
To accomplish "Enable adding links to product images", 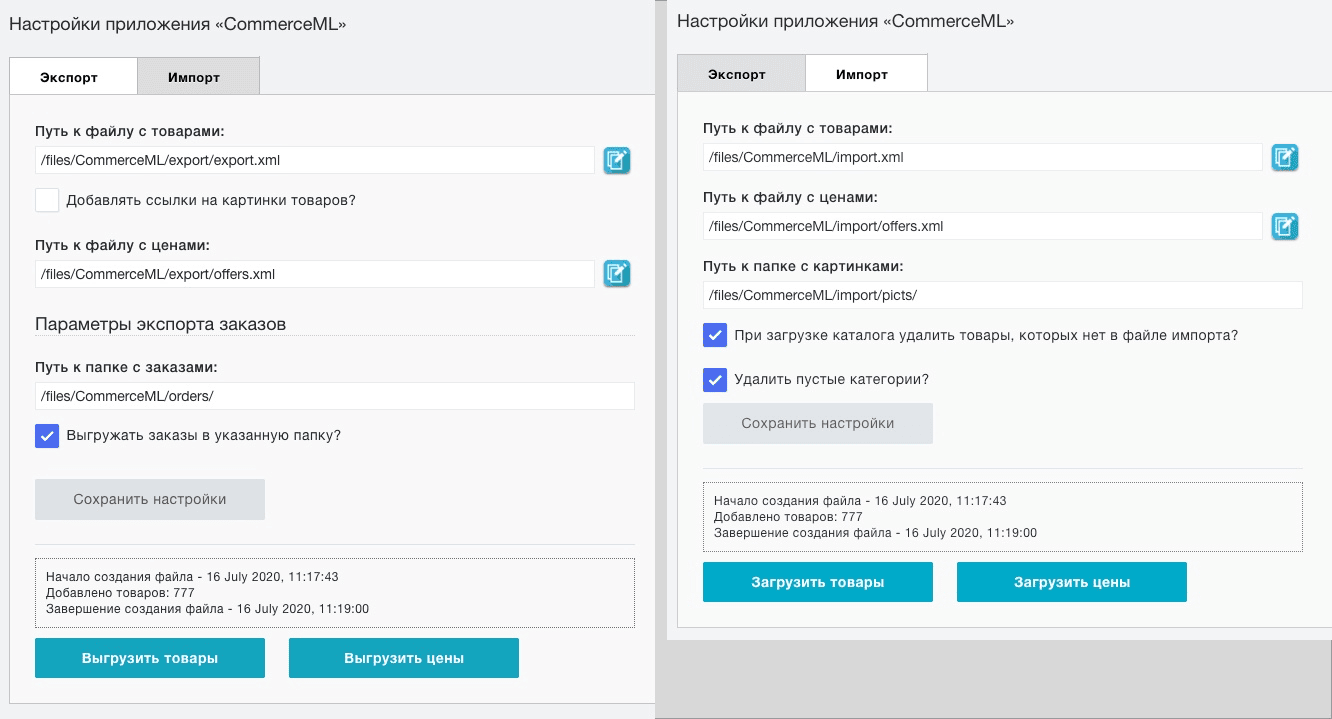I will click(x=47, y=200).
